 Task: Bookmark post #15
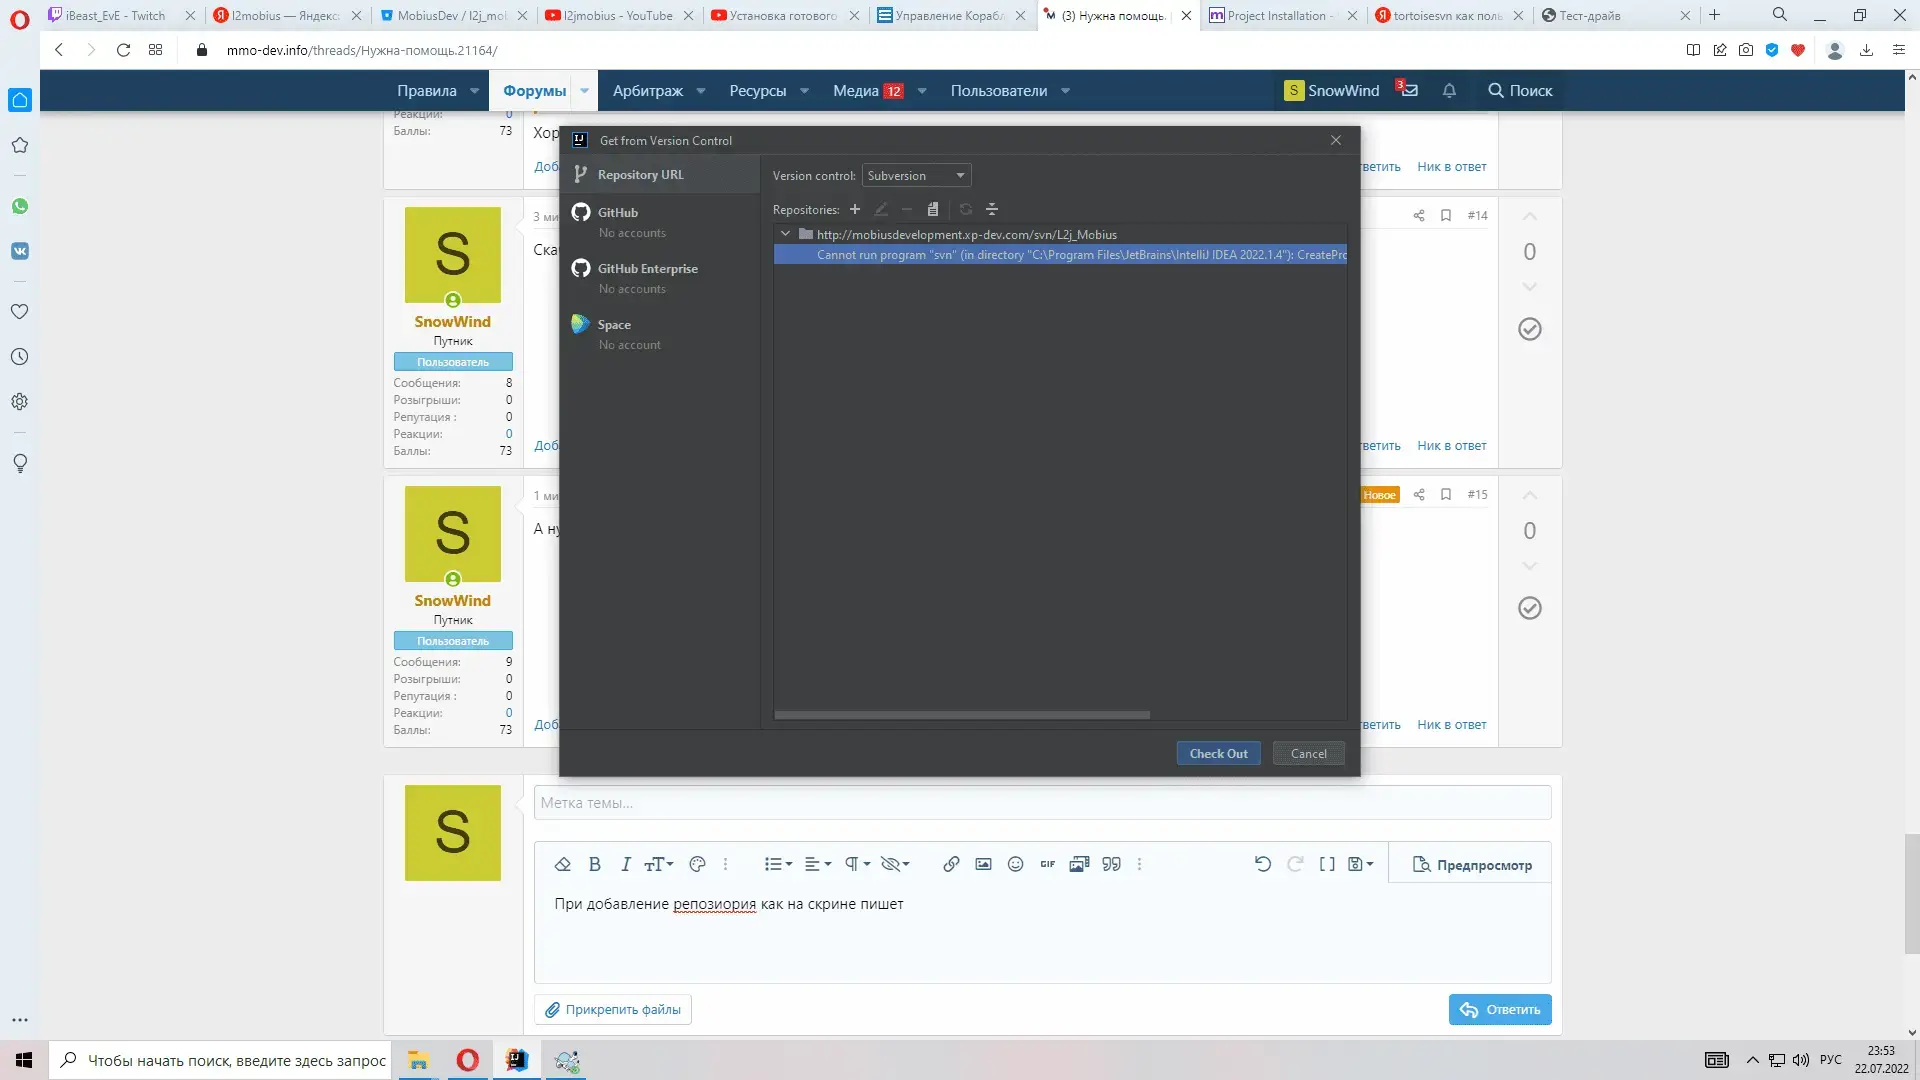[x=1446, y=495]
